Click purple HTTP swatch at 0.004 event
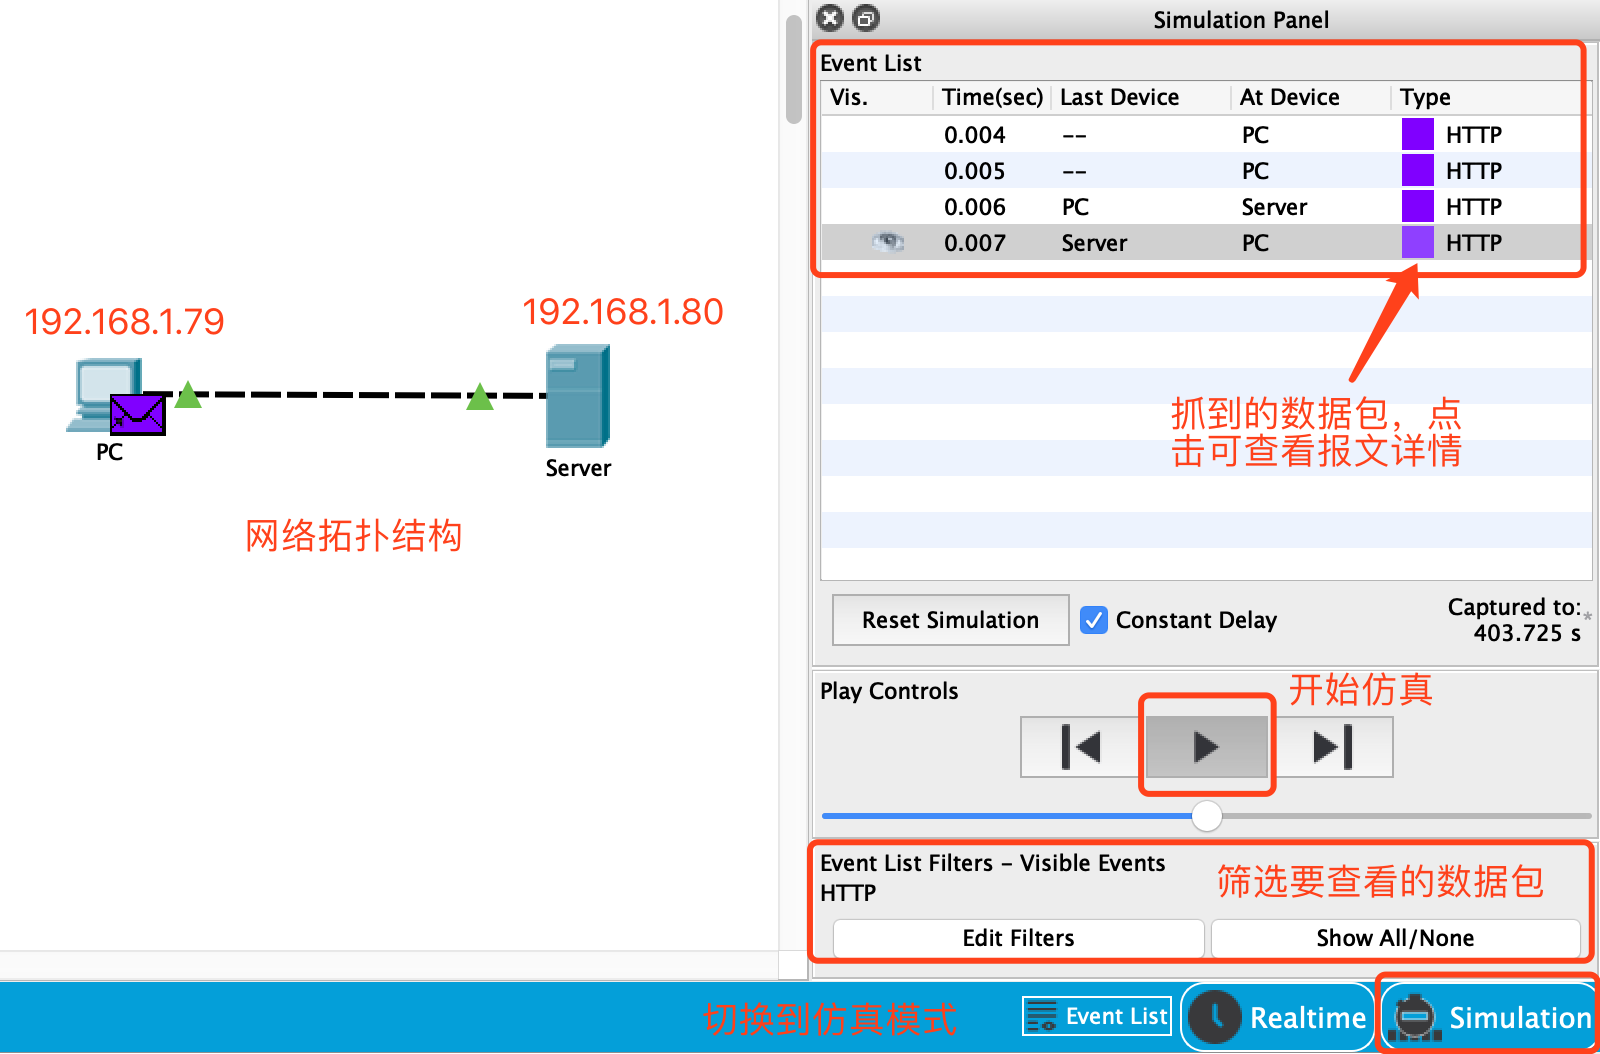The image size is (1600, 1054). (x=1417, y=134)
